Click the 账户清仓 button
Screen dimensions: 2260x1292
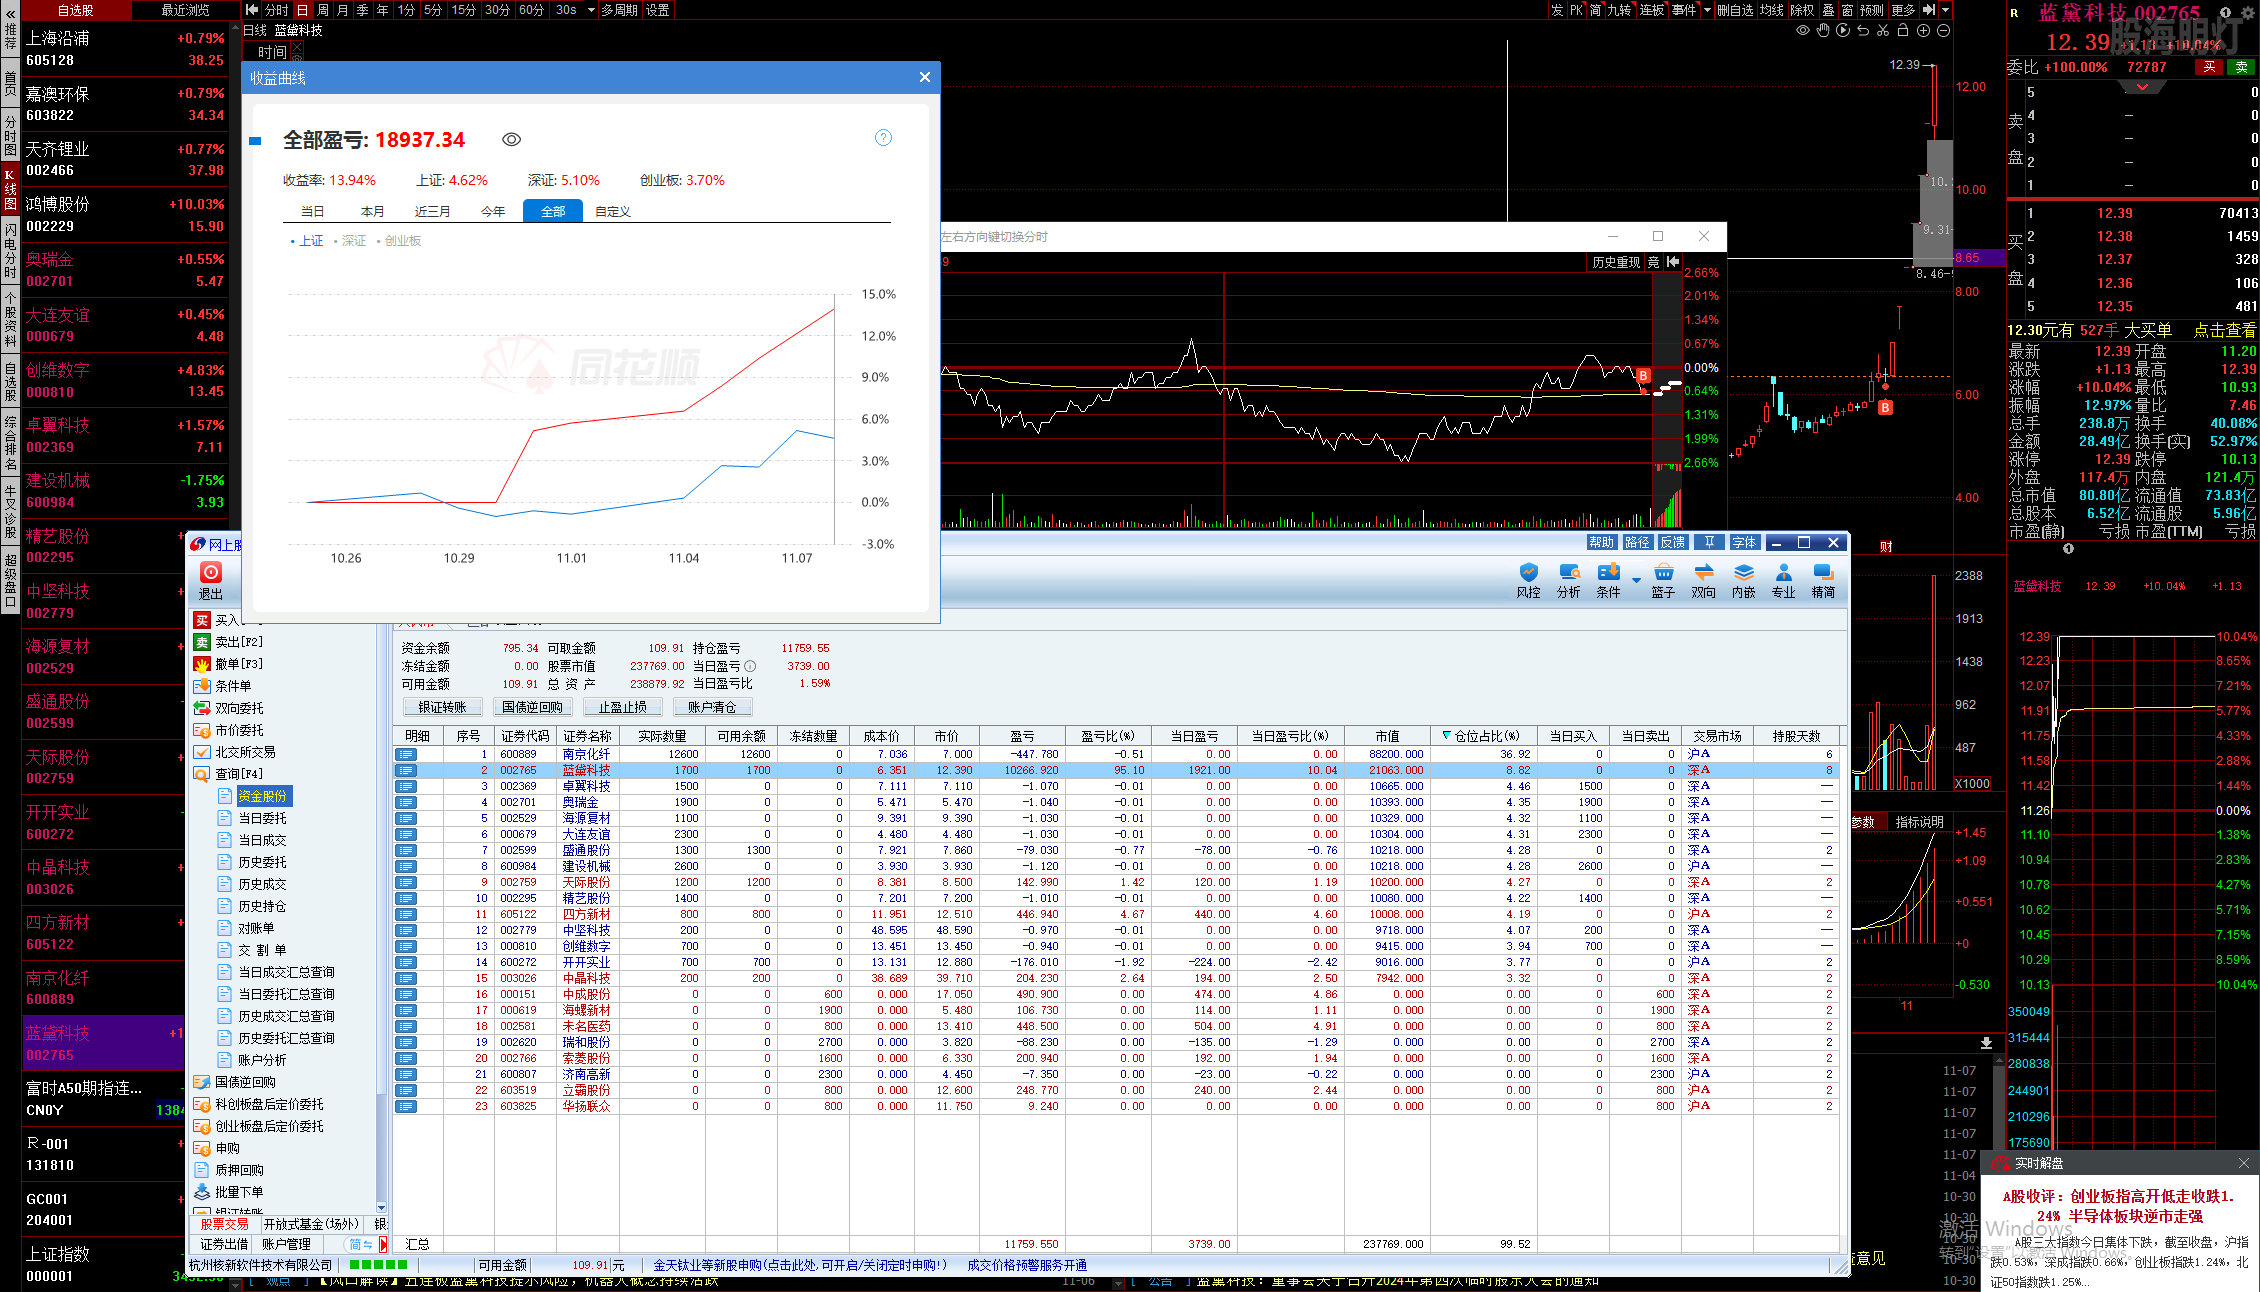pos(712,707)
